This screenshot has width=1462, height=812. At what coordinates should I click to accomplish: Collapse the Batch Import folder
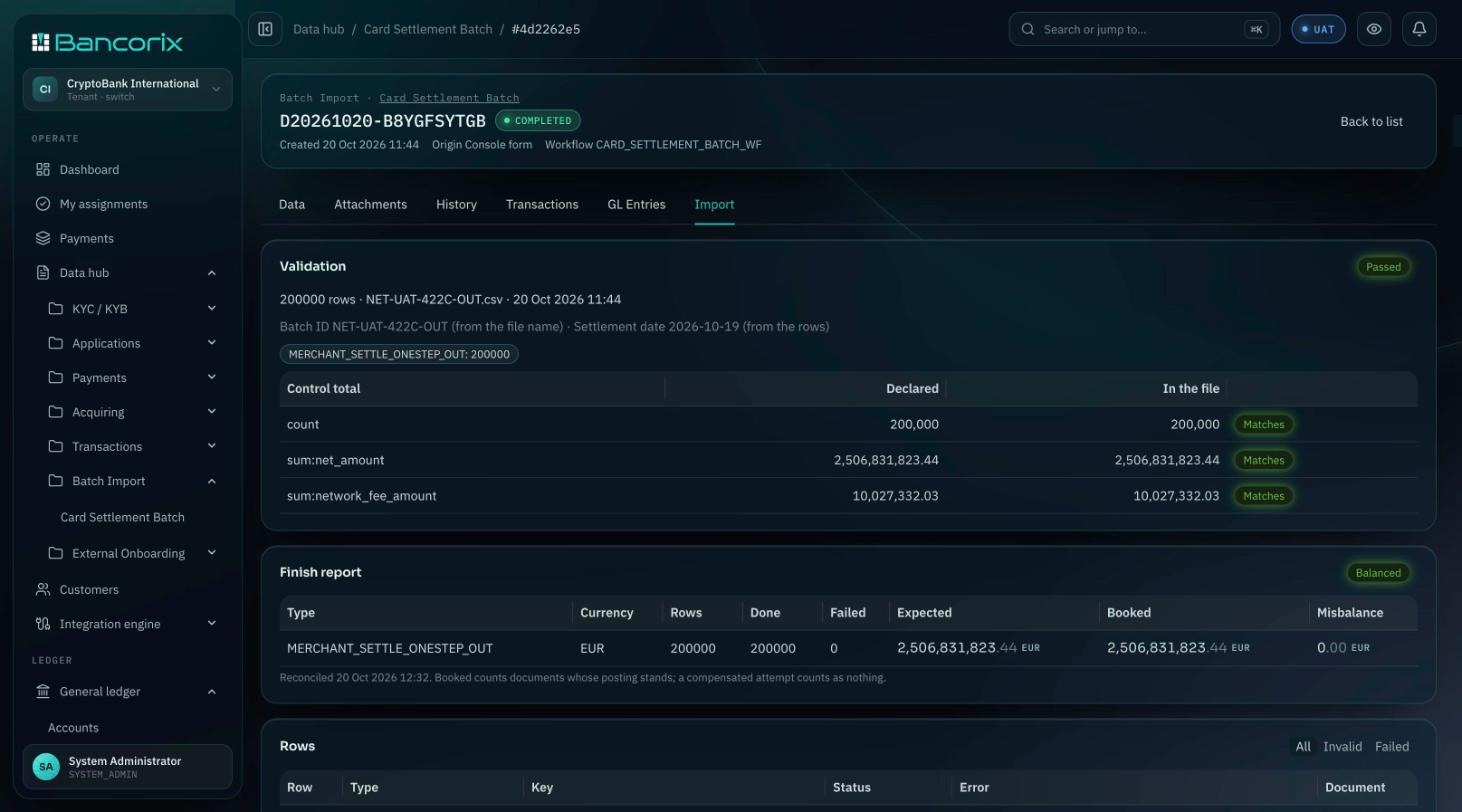pos(212,481)
